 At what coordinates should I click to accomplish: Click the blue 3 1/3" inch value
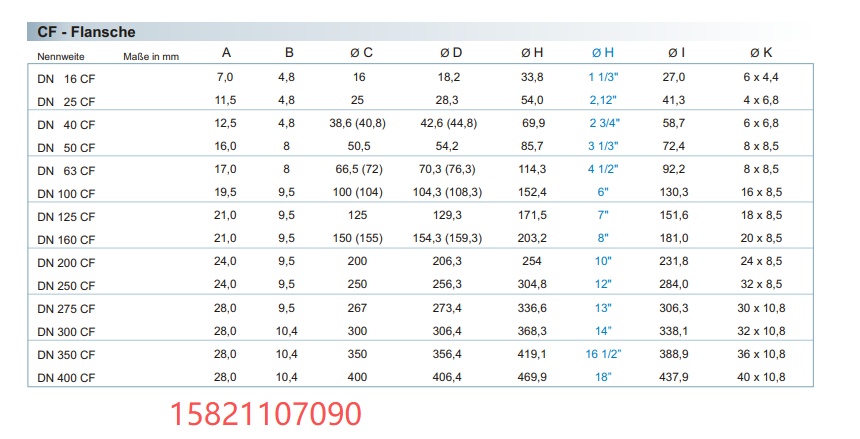[602, 146]
